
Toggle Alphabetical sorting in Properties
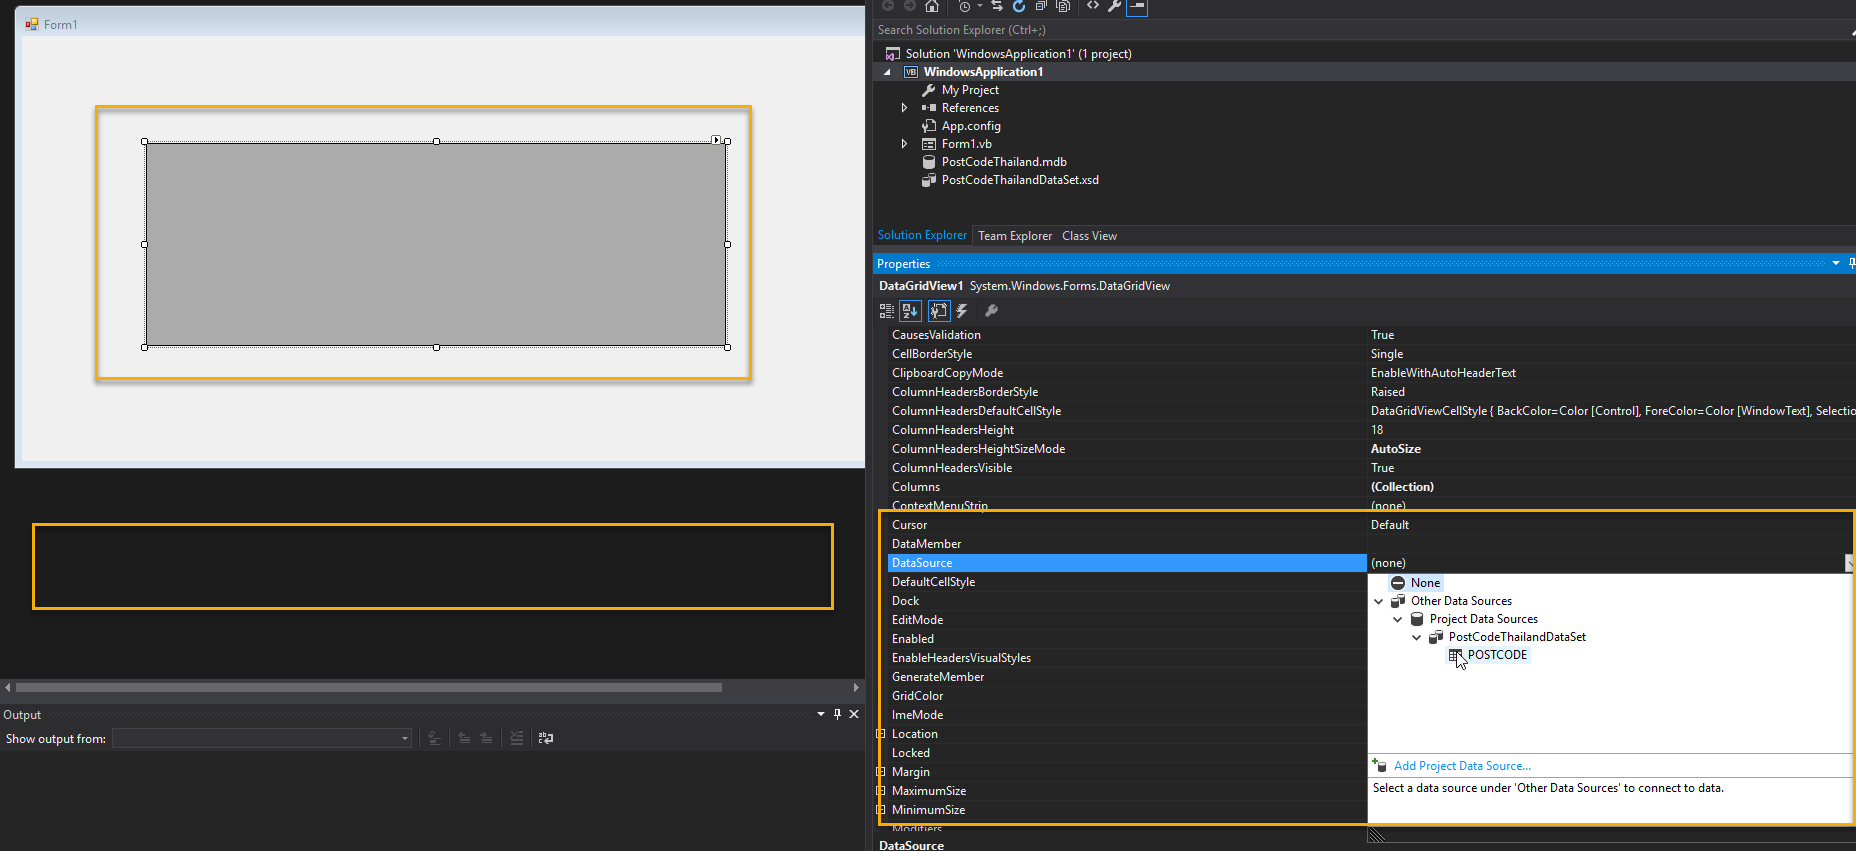[x=910, y=311]
